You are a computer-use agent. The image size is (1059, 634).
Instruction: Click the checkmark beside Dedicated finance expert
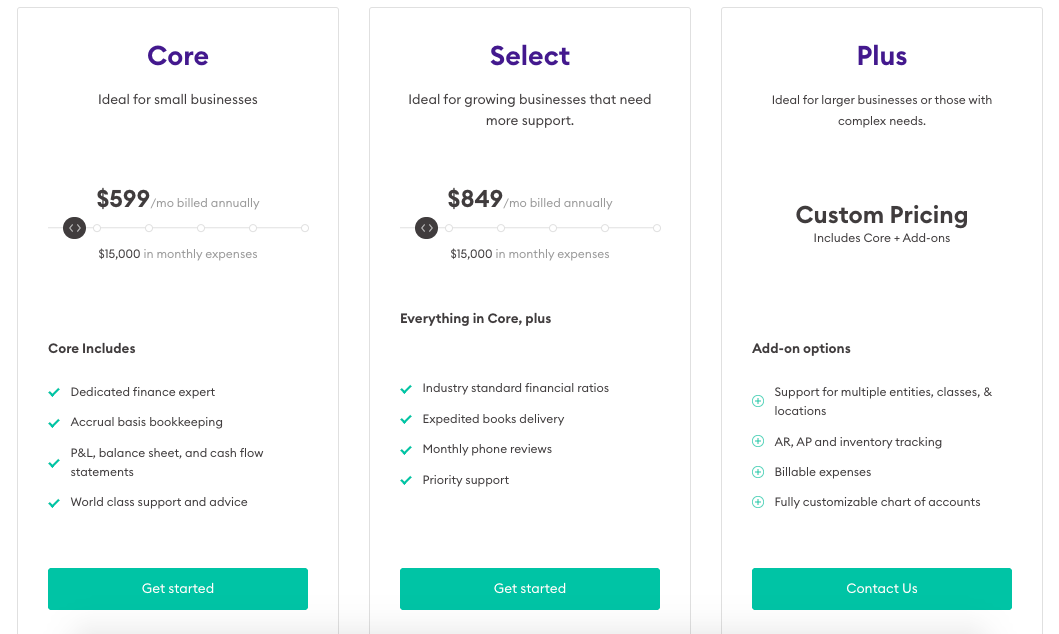54,392
